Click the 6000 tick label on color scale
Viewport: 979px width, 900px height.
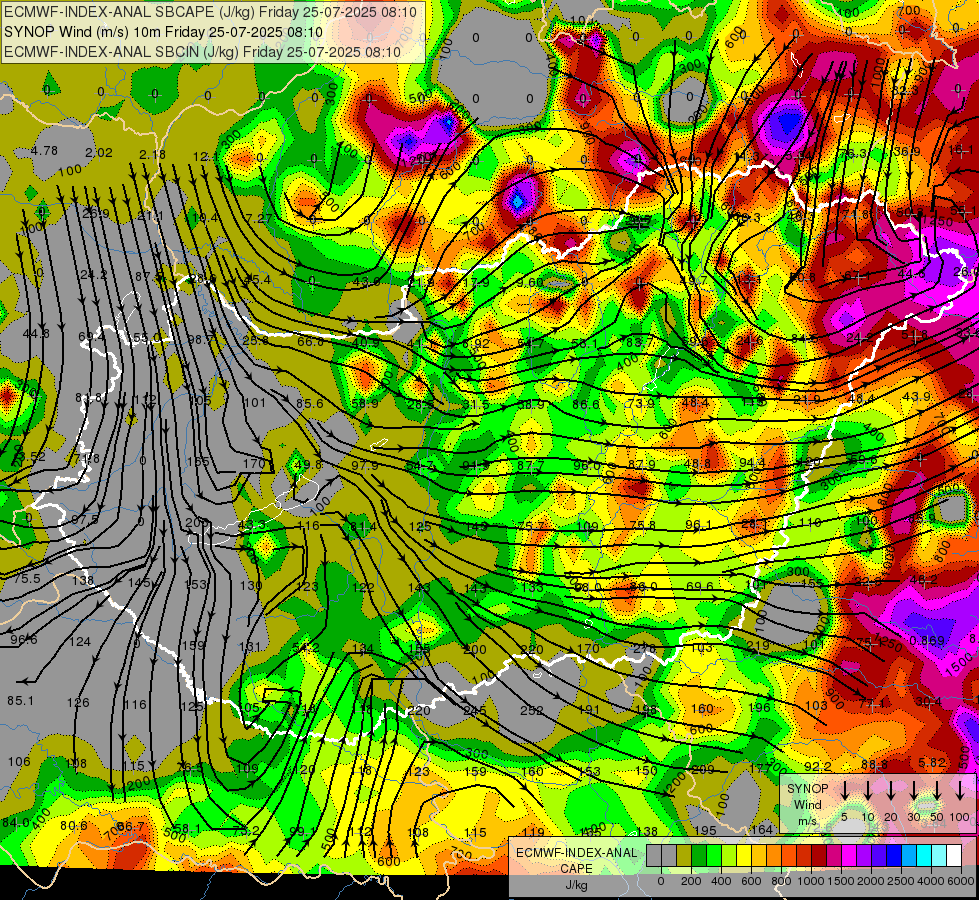[x=961, y=881]
